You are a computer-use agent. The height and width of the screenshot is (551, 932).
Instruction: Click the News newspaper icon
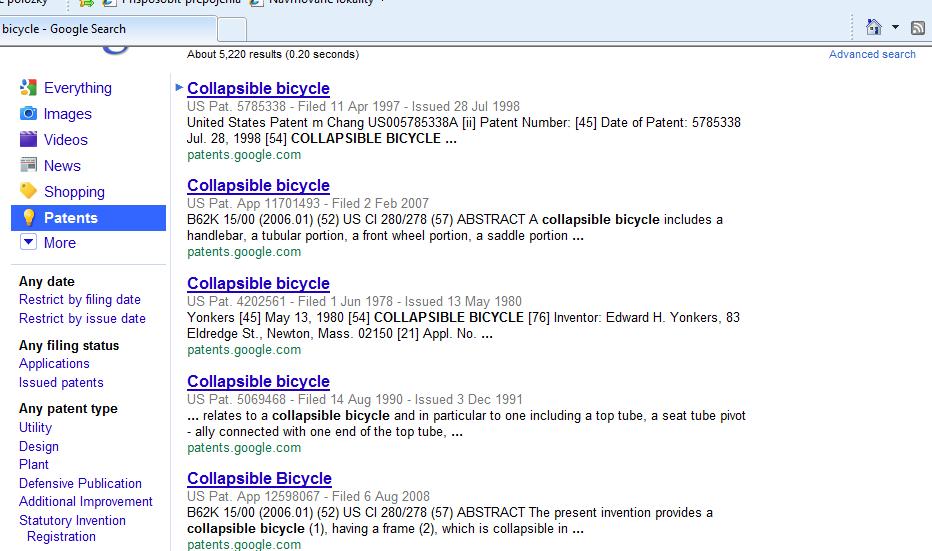(28, 165)
